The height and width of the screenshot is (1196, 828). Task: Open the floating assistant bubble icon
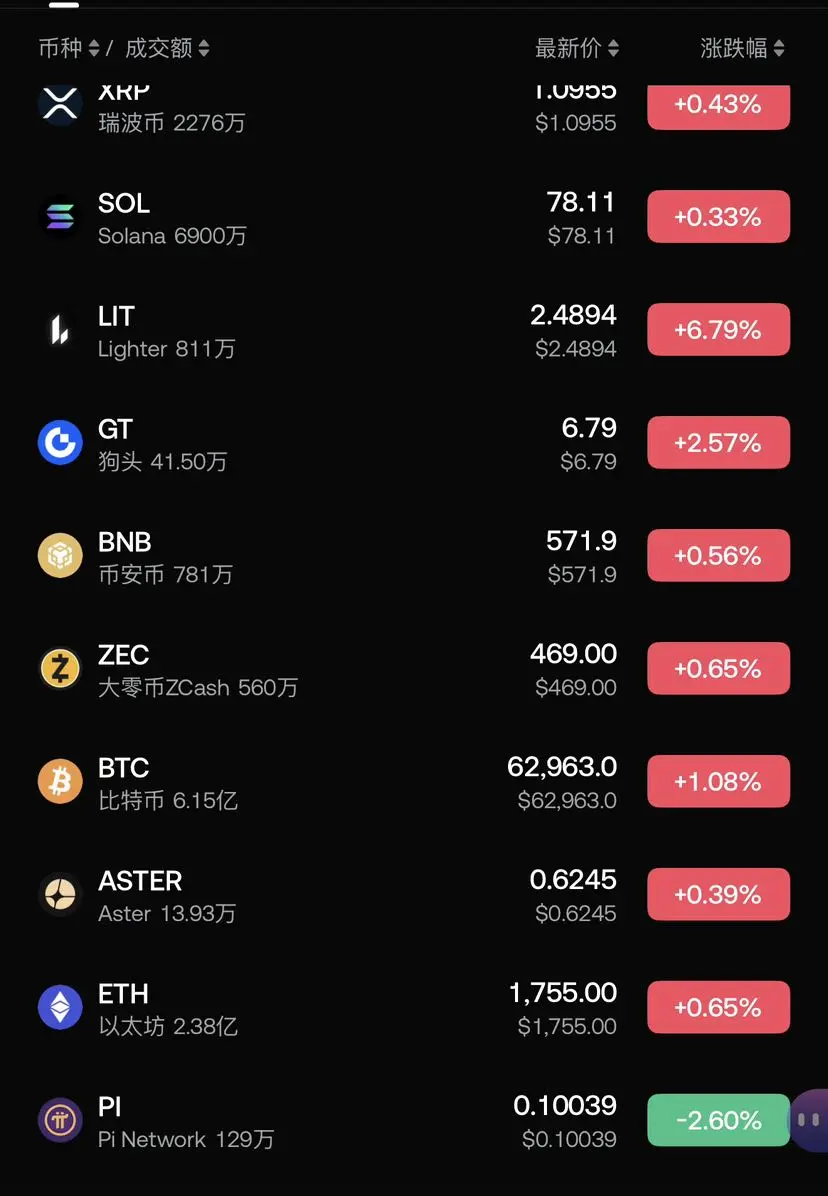coord(808,1120)
